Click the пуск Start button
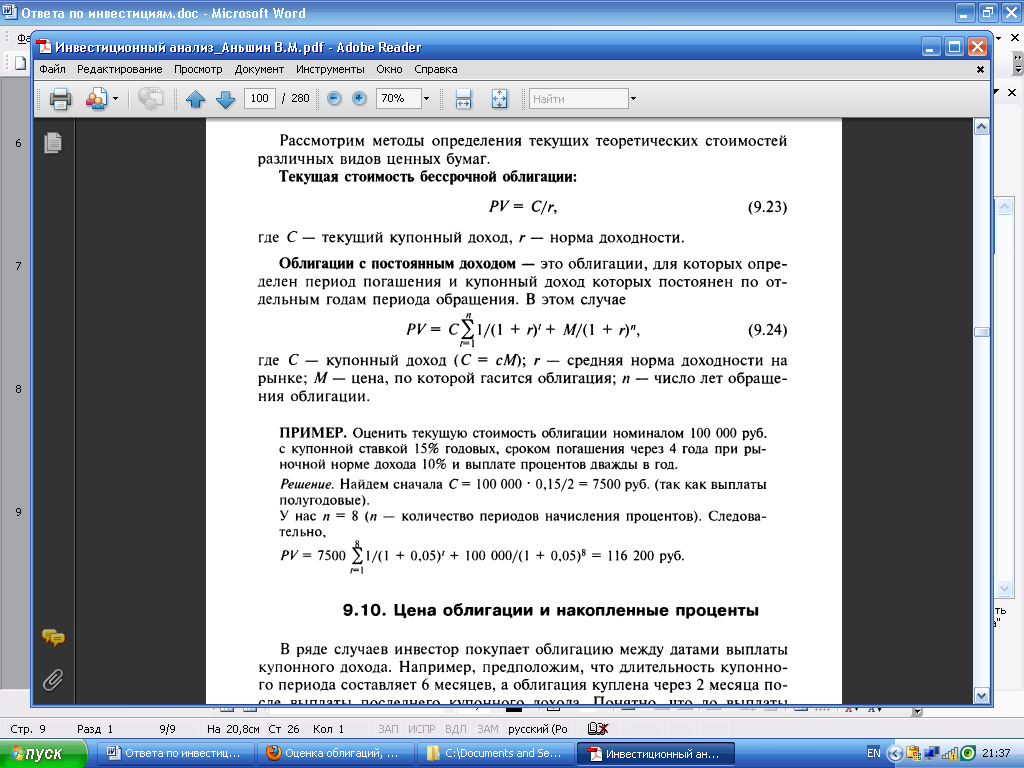Viewport: 1024px width, 768px height. pos(43,754)
